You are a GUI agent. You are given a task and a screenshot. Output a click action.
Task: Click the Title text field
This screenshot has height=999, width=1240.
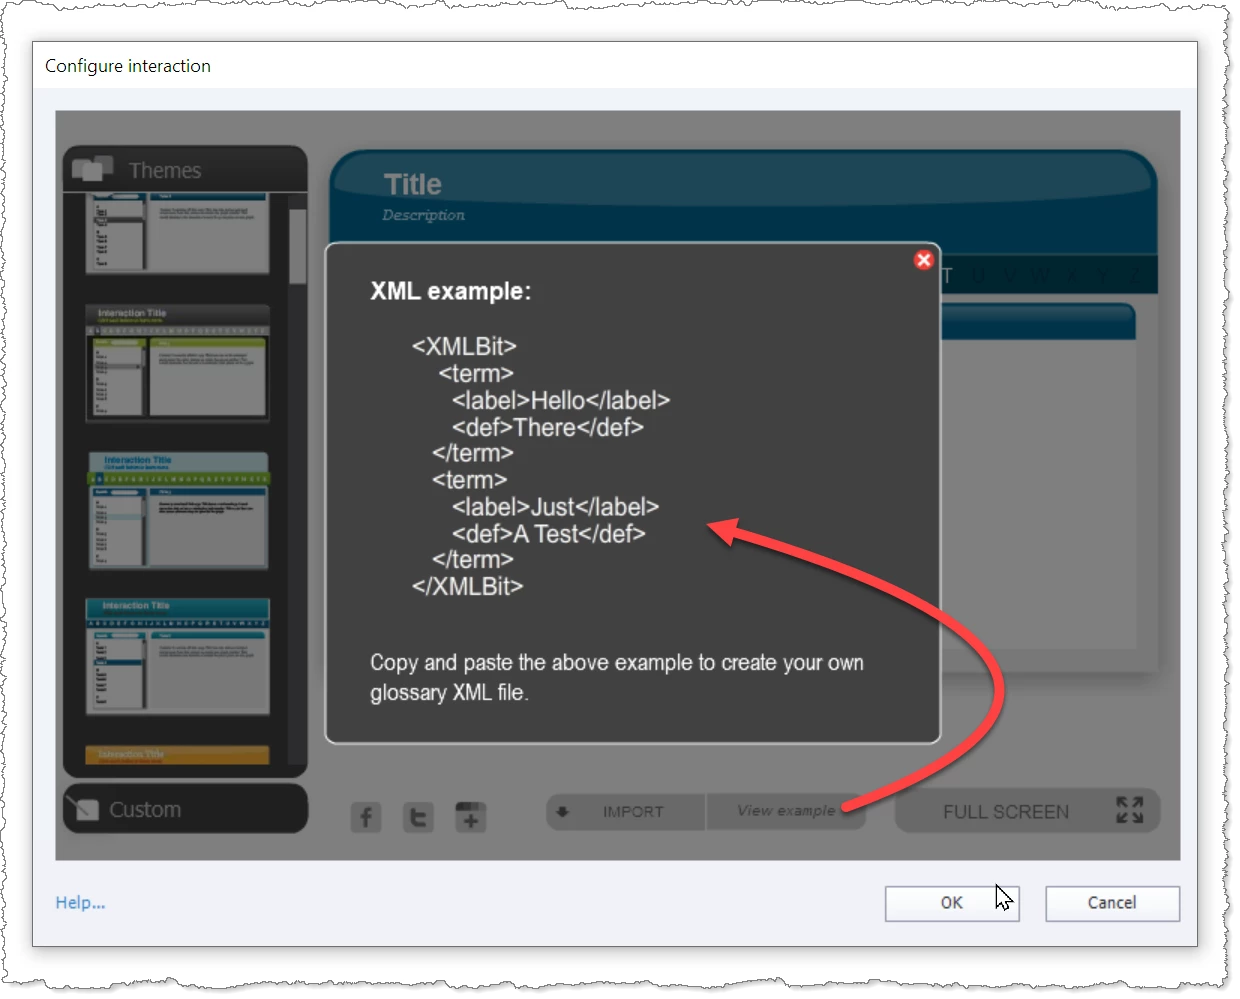click(x=413, y=184)
